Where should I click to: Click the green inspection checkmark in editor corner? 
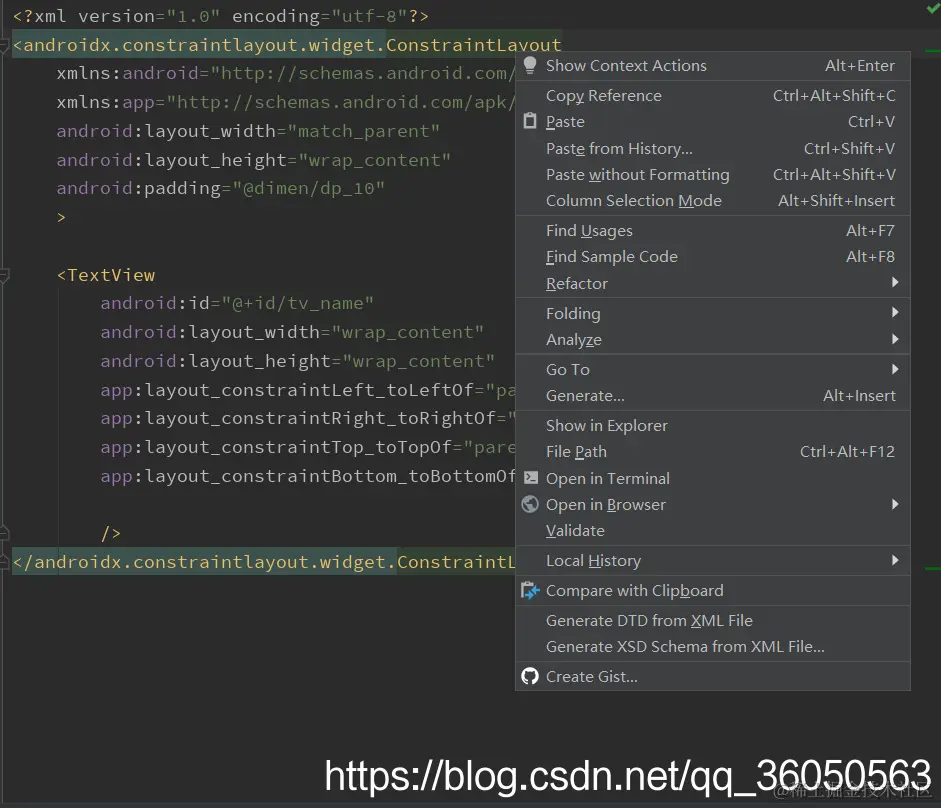pos(933,7)
